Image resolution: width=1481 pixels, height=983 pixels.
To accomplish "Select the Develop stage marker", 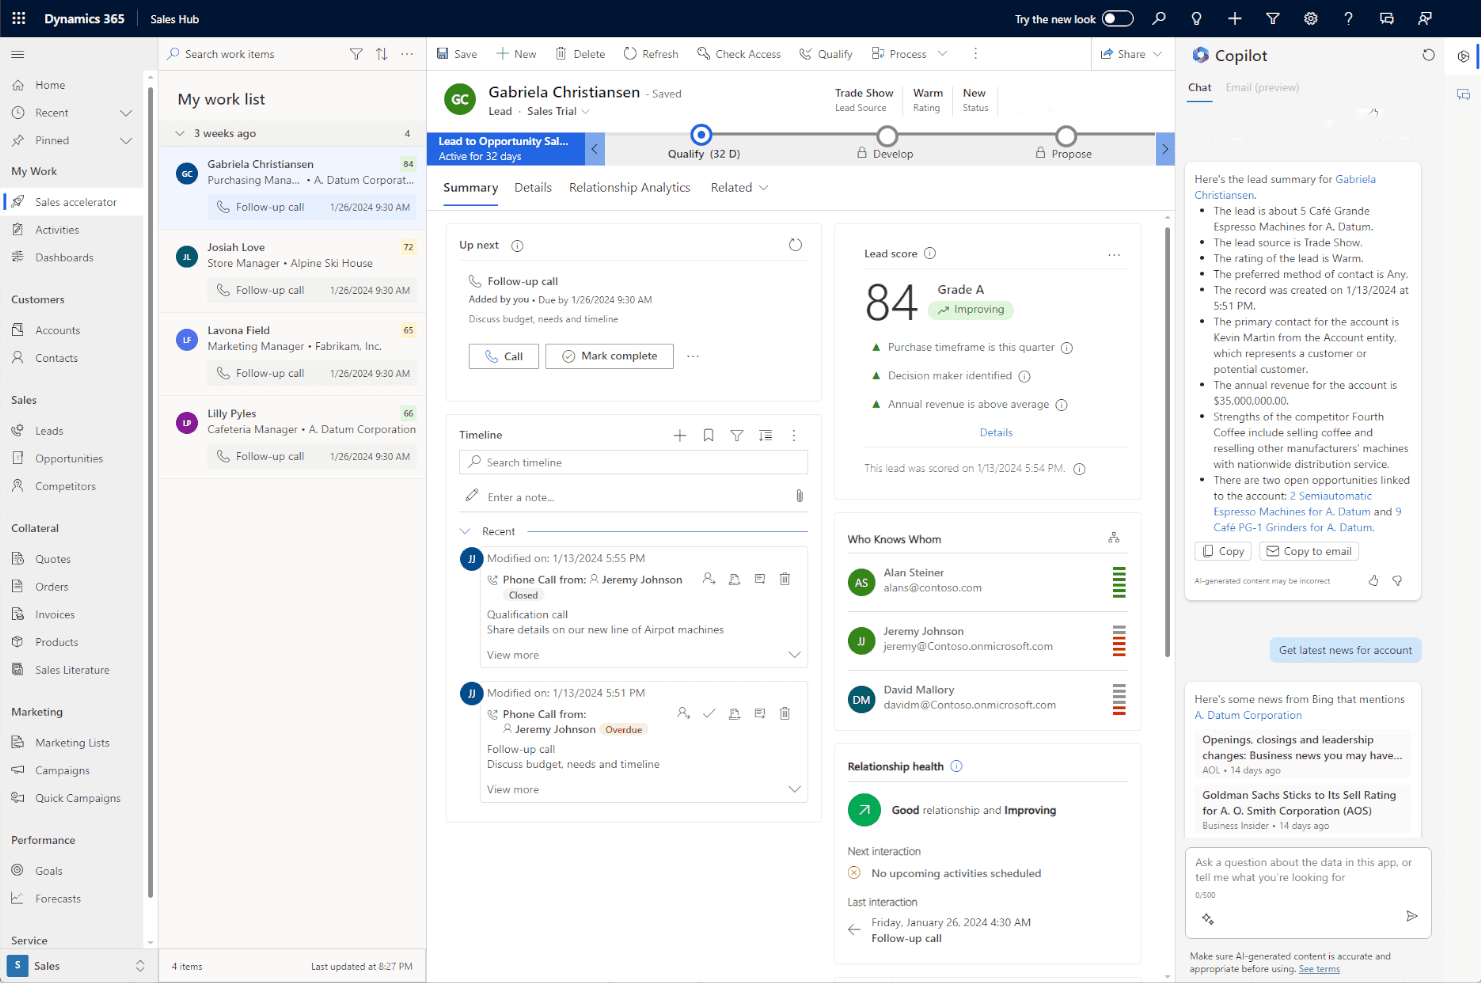I will (886, 135).
